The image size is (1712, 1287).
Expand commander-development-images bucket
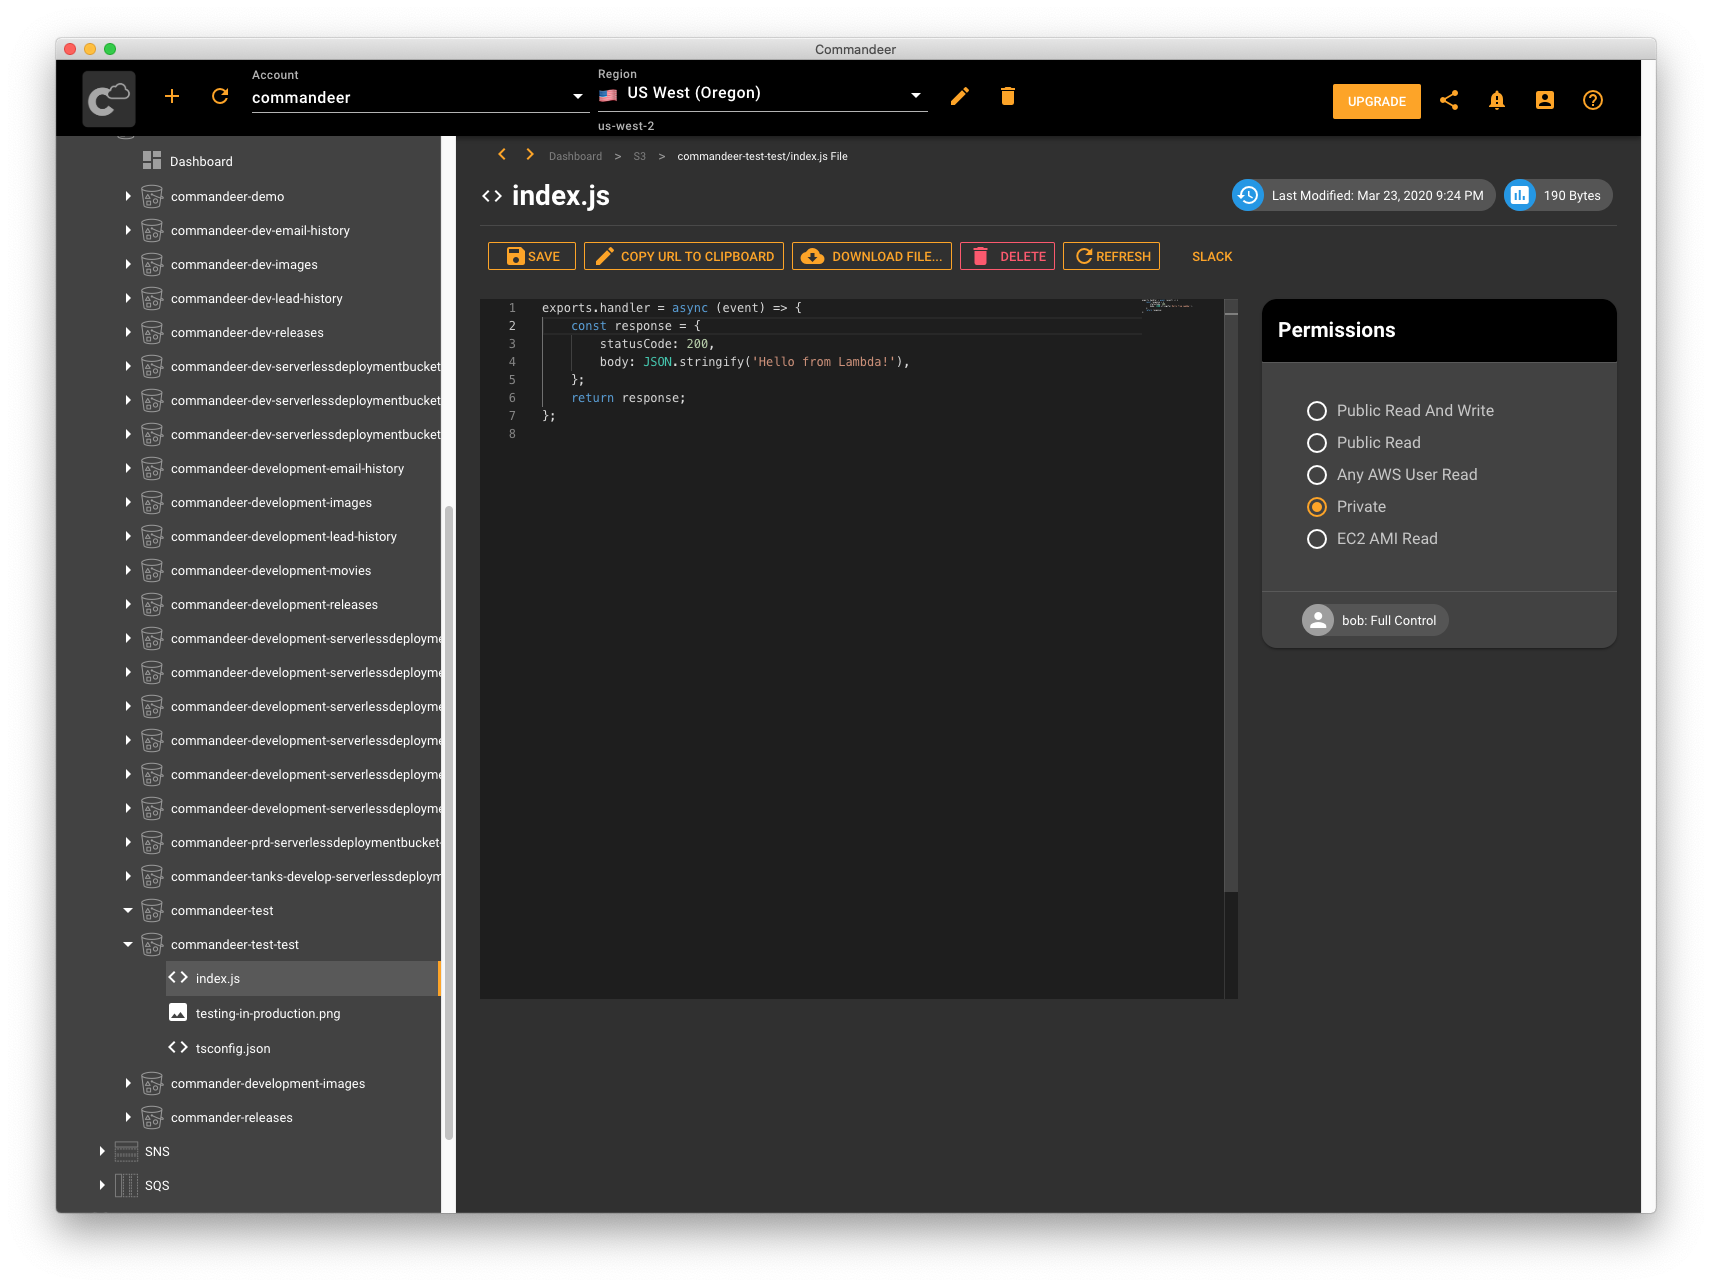128,1083
